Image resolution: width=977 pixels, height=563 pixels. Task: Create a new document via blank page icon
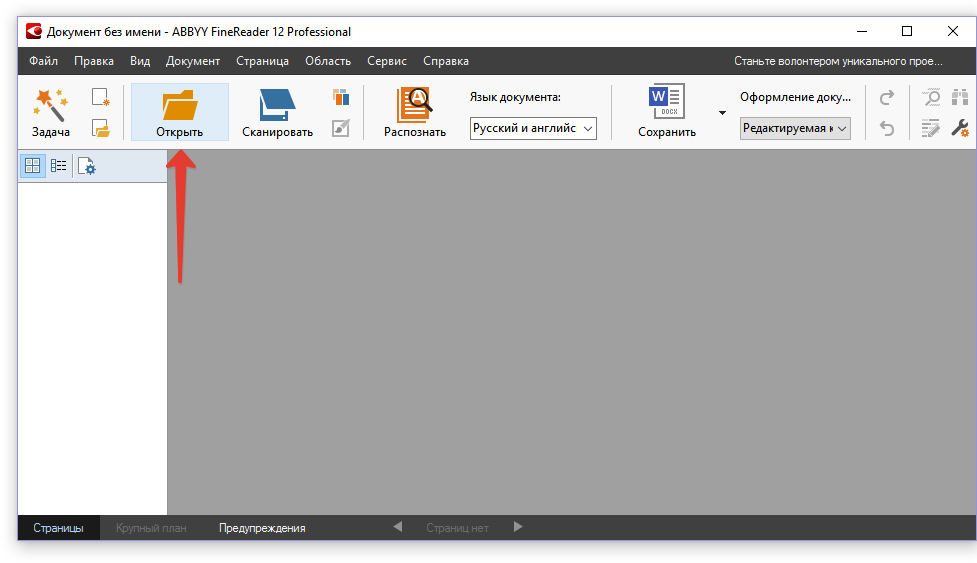100,97
